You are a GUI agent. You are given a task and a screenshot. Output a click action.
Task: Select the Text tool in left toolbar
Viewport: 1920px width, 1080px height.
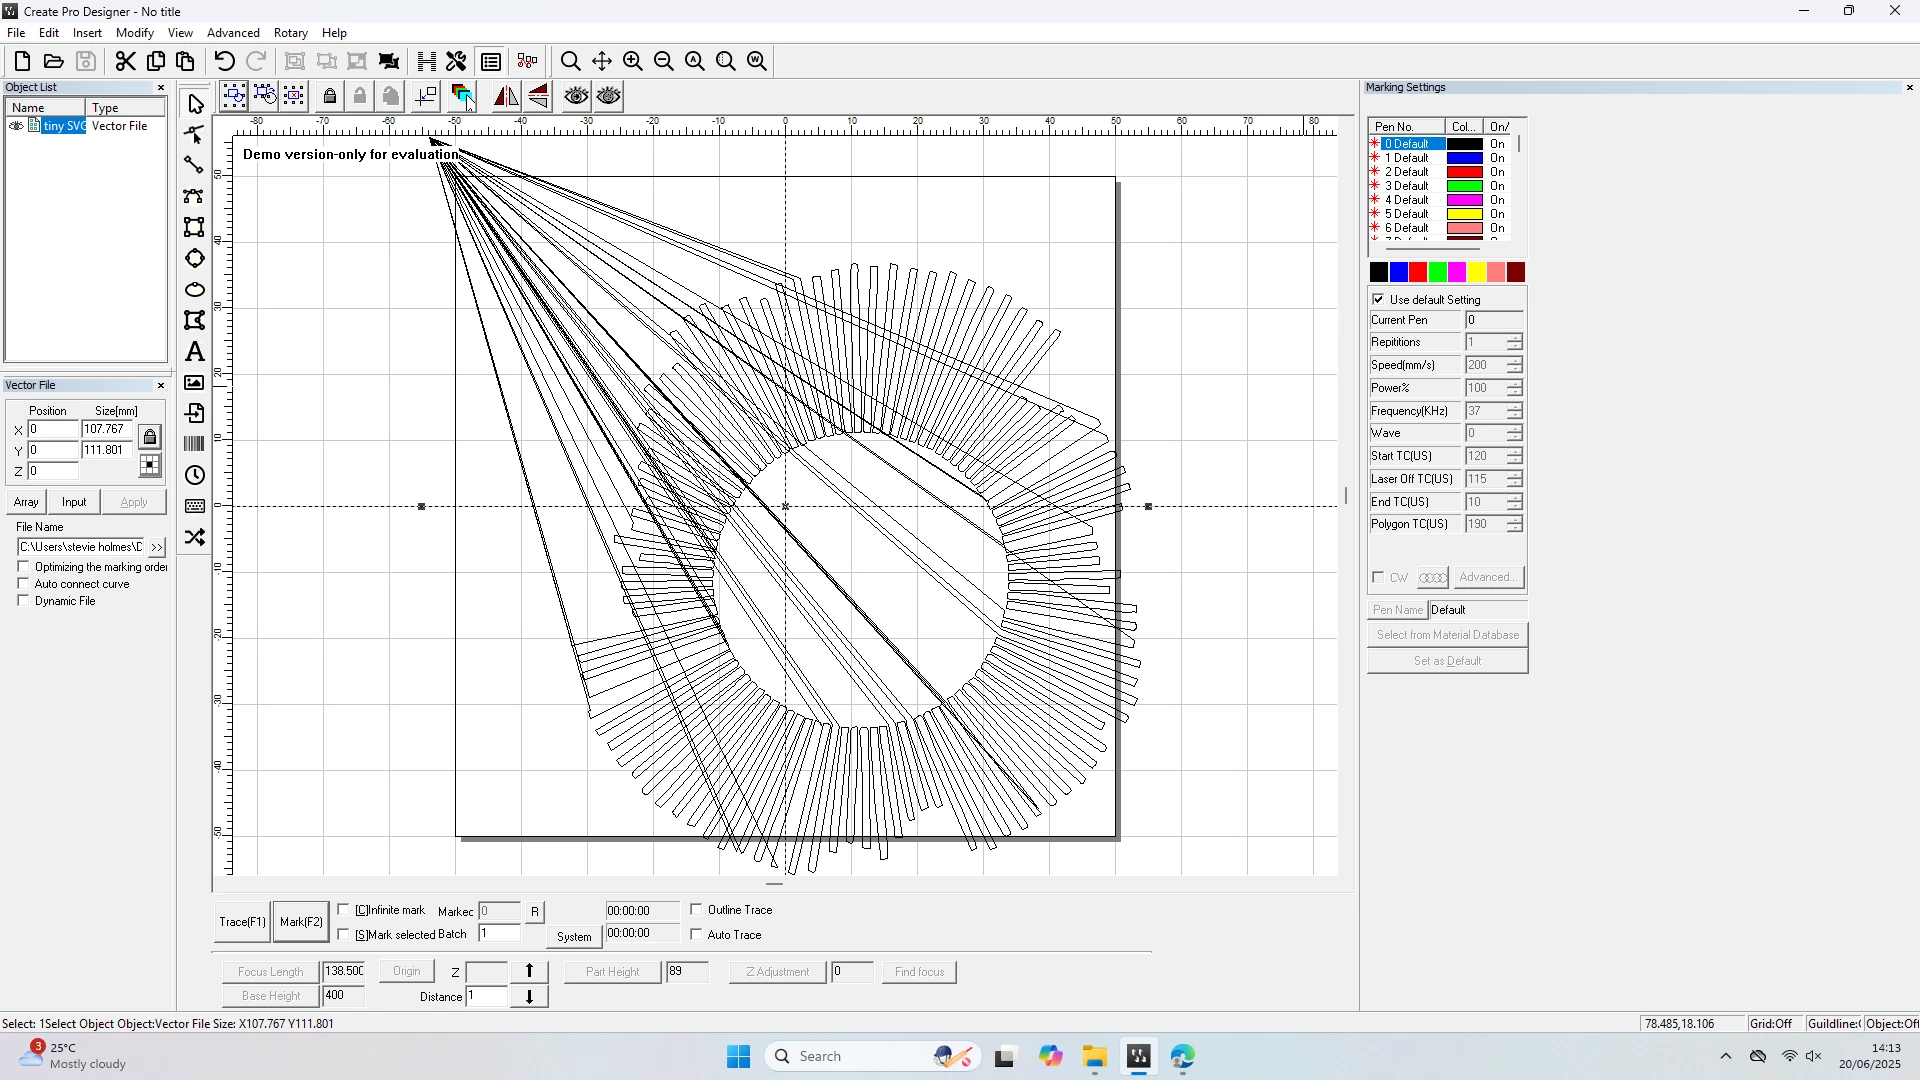[195, 352]
